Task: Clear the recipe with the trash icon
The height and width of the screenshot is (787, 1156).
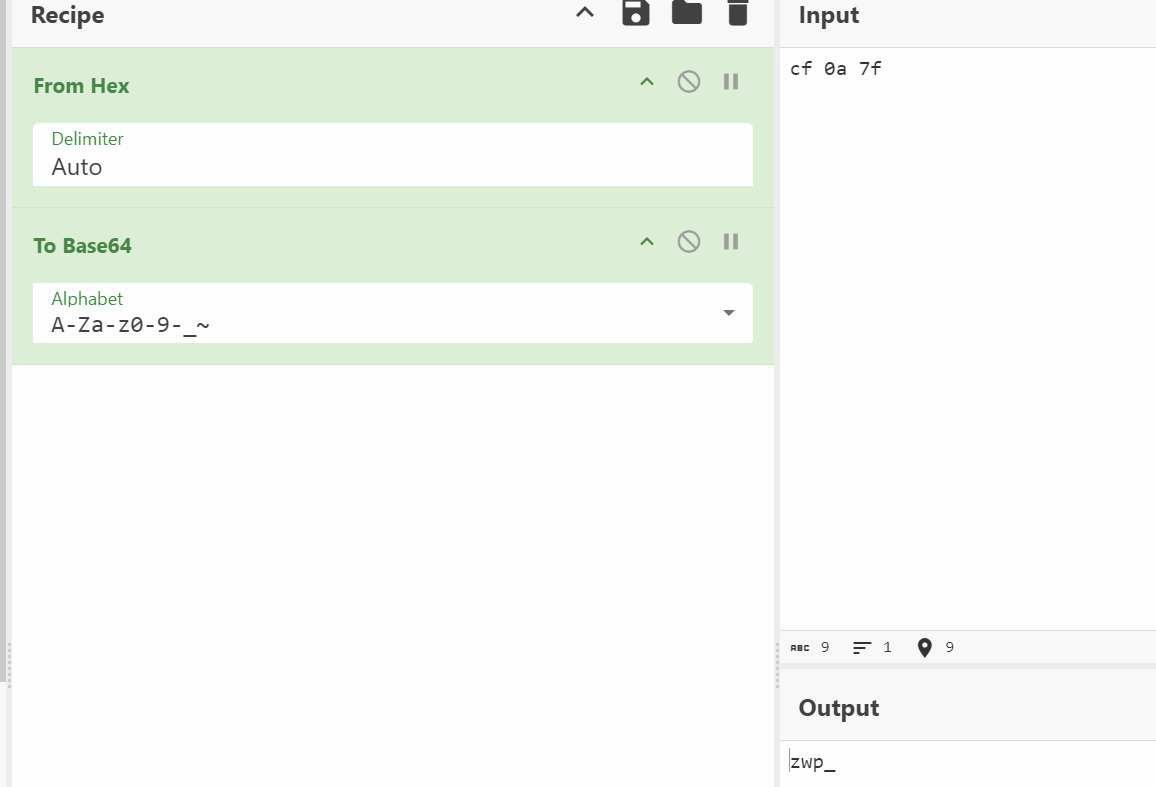Action: click(737, 13)
